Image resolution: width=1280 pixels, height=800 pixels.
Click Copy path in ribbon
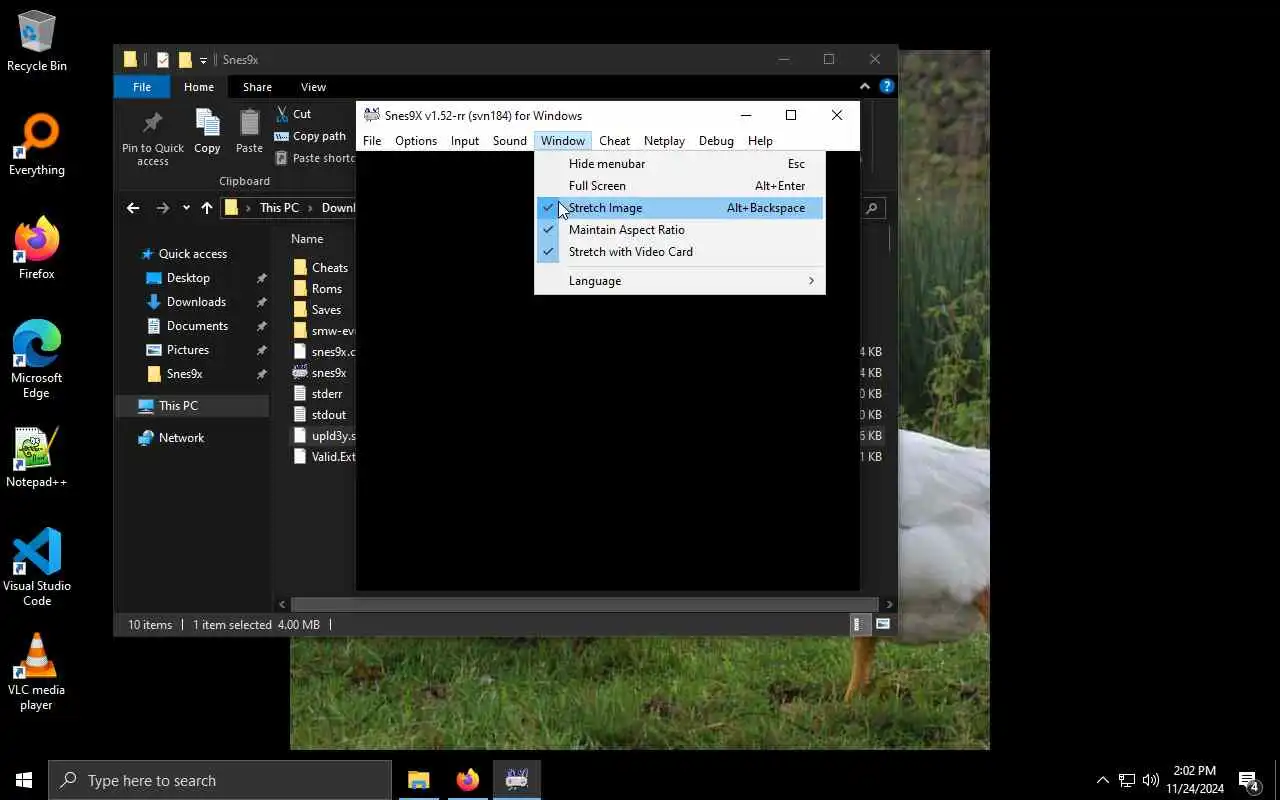(x=310, y=136)
